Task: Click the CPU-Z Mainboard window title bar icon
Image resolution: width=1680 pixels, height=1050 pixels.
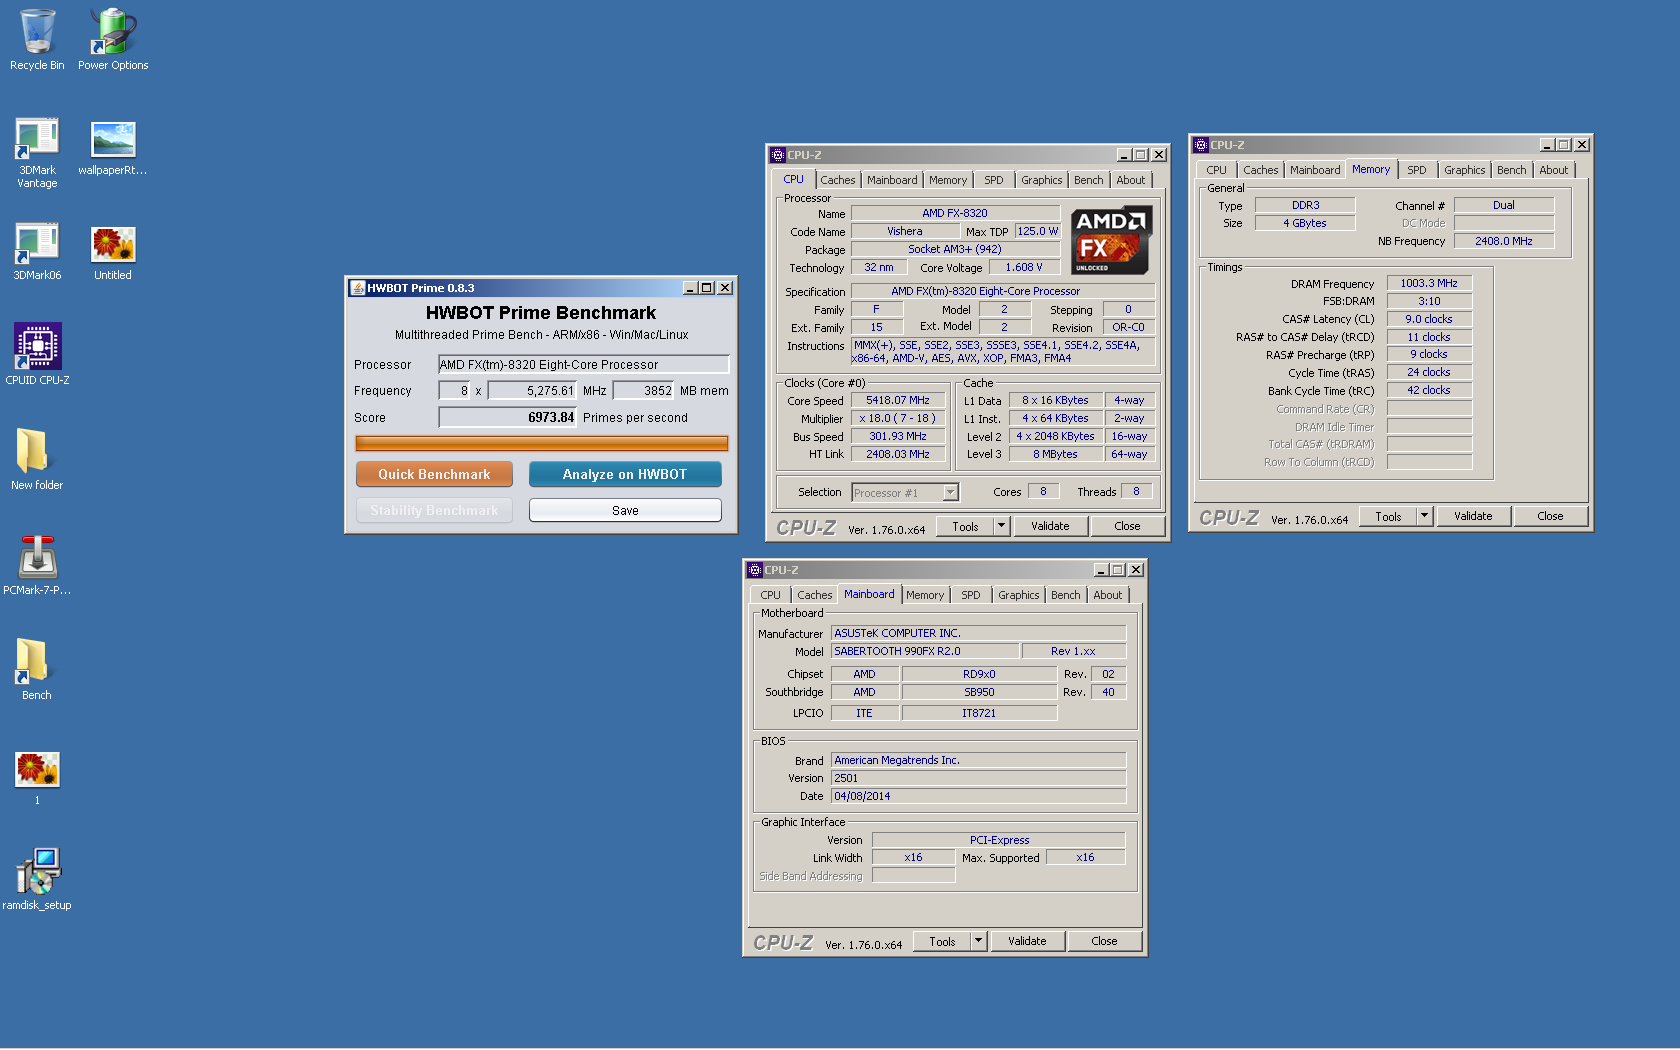Action: pos(754,570)
